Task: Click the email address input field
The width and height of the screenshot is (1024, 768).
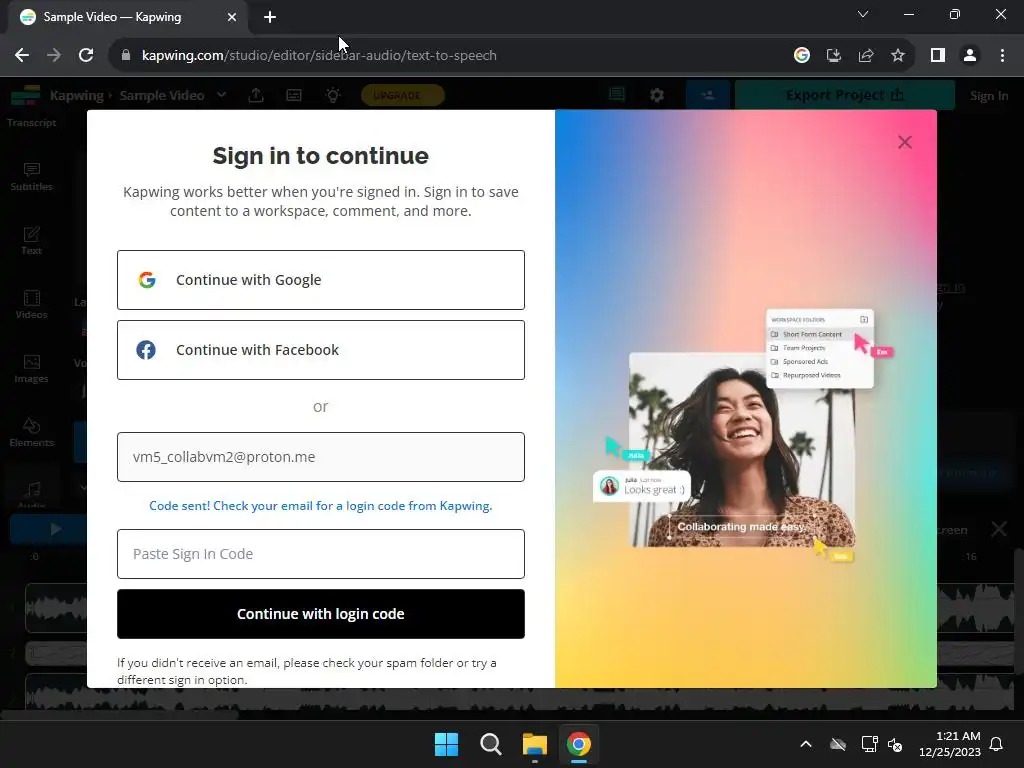Action: 321,456
